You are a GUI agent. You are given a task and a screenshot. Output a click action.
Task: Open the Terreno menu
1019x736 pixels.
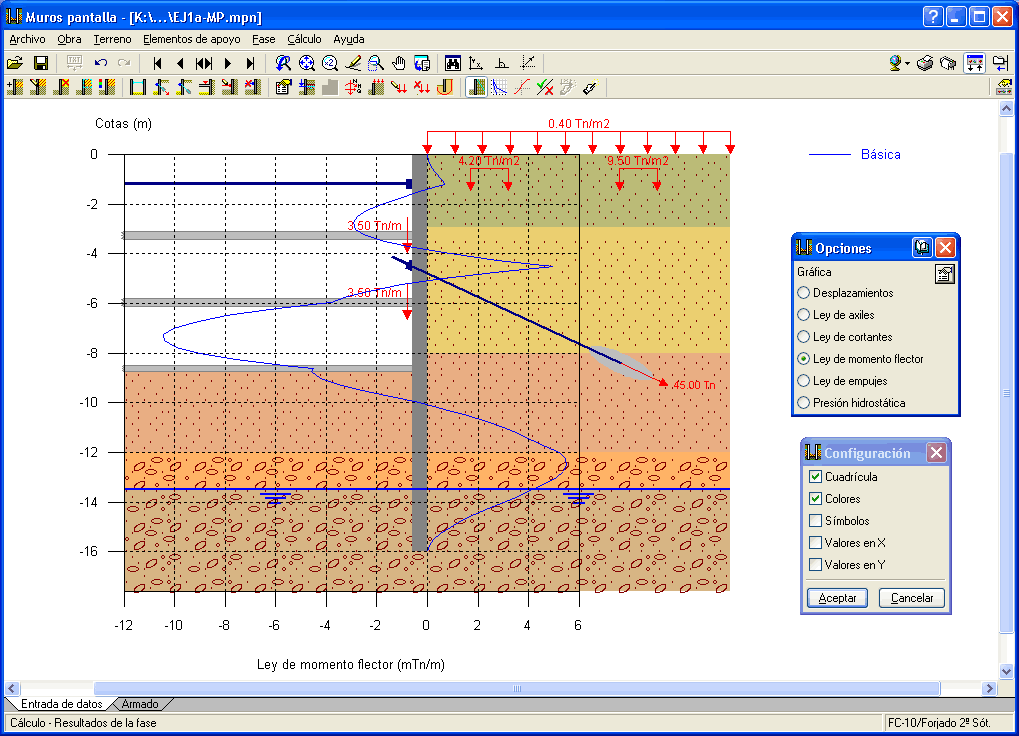(112, 39)
